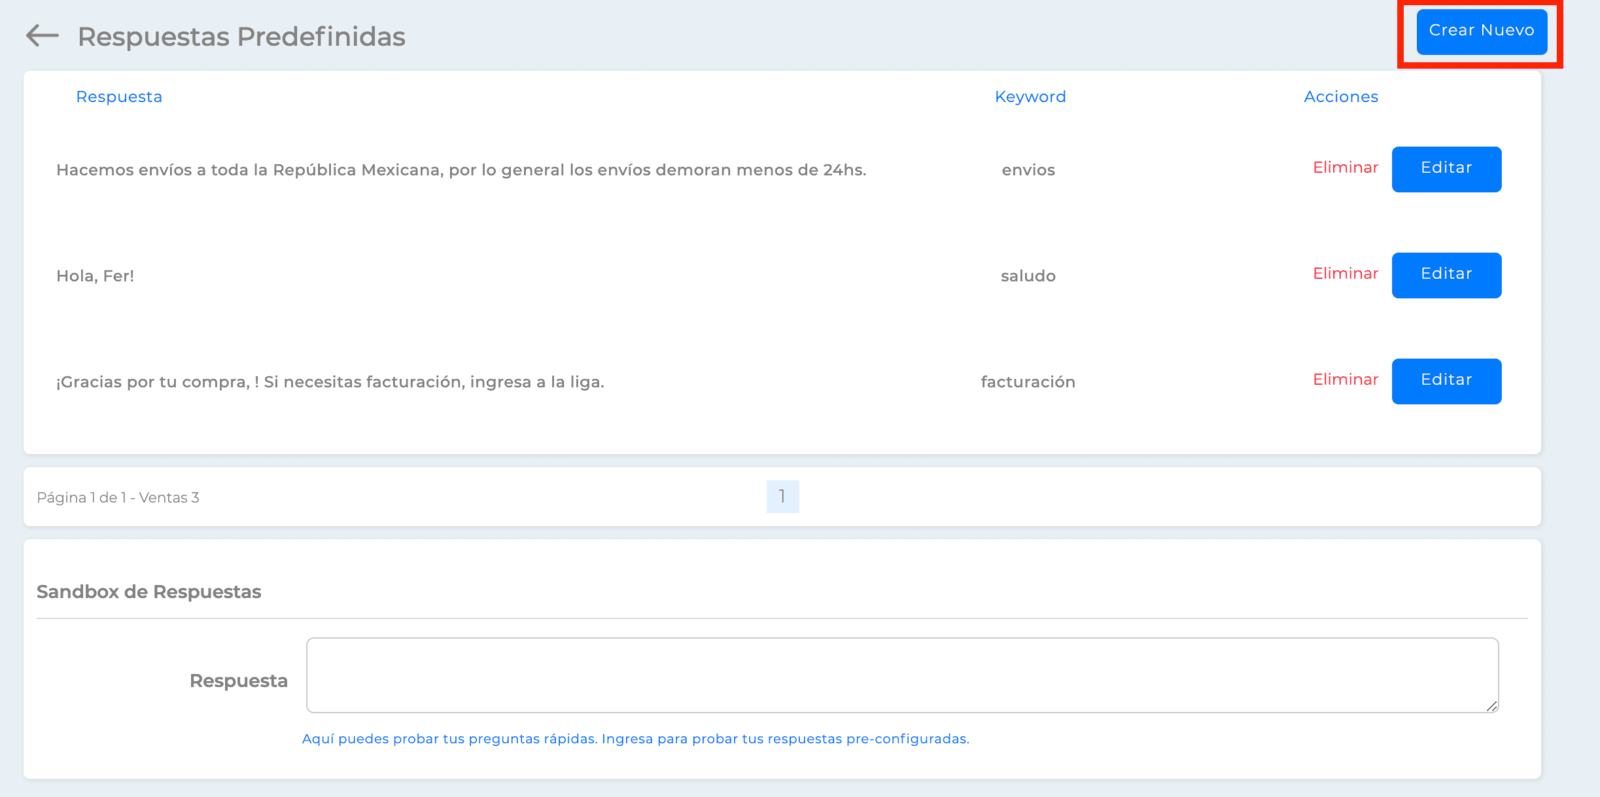Sort by the Keyword column header

(1030, 97)
